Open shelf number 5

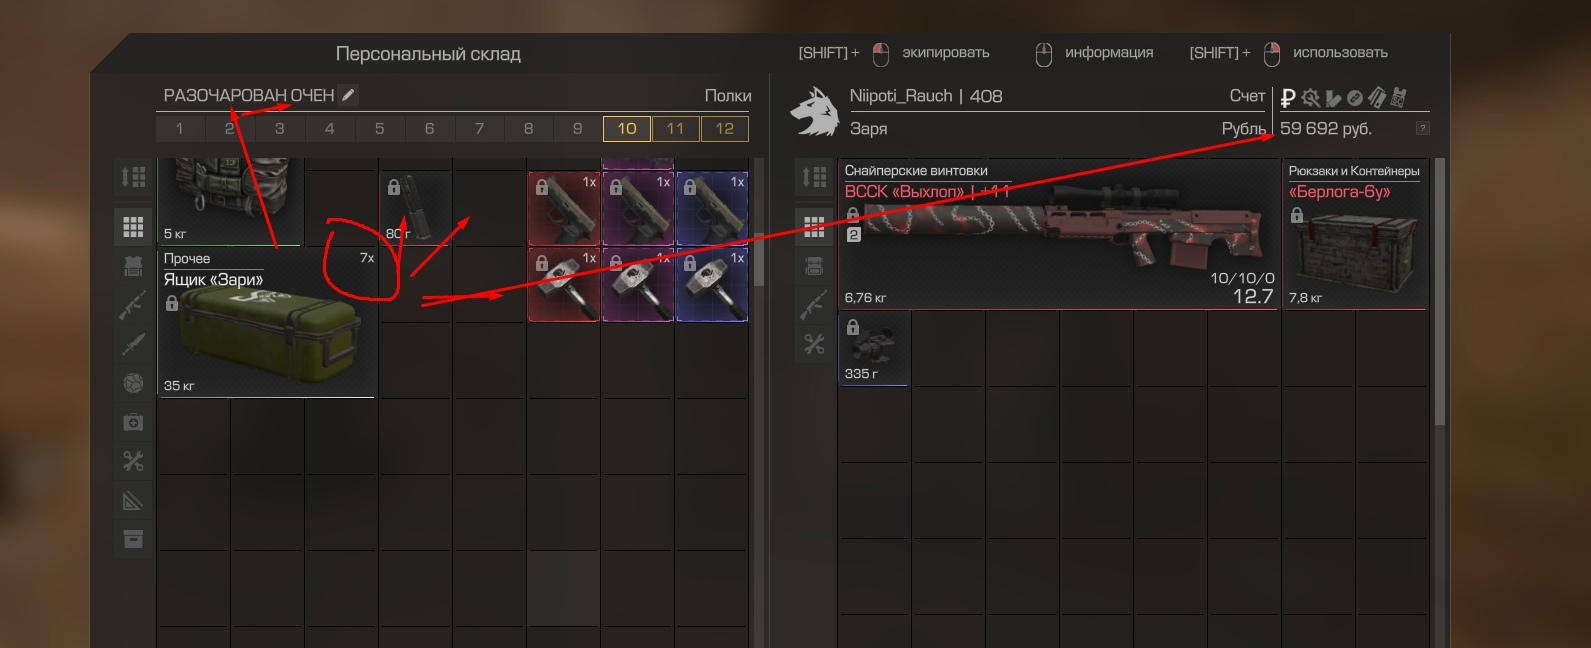[379, 128]
